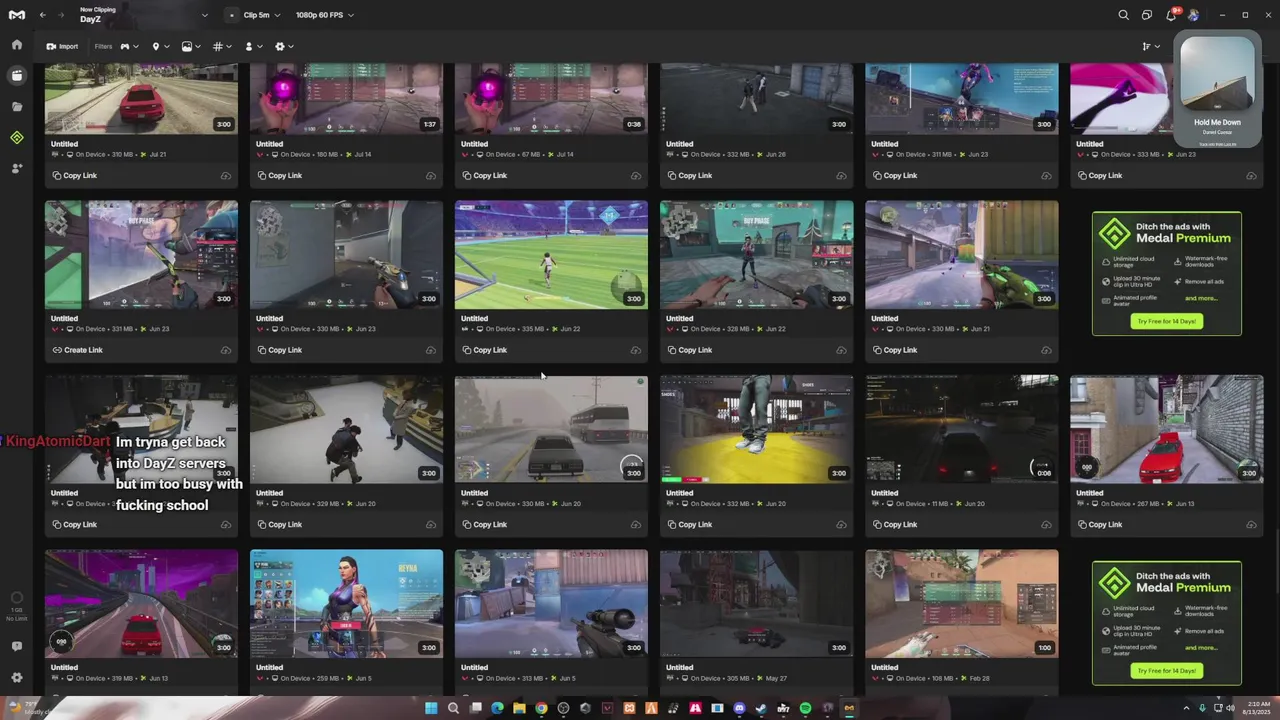Open the person filter dropdown

click(x=253, y=46)
